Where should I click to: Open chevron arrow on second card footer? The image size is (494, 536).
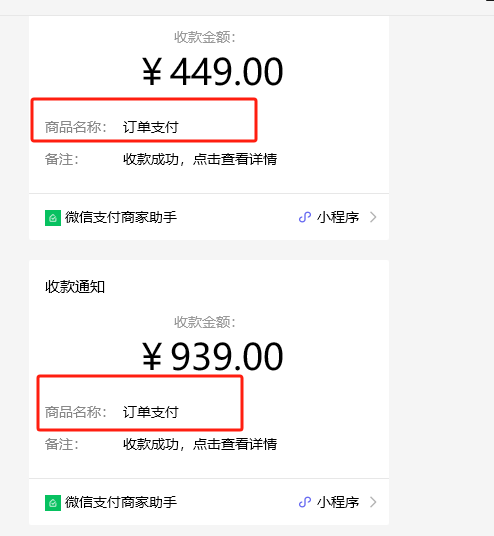[373, 502]
